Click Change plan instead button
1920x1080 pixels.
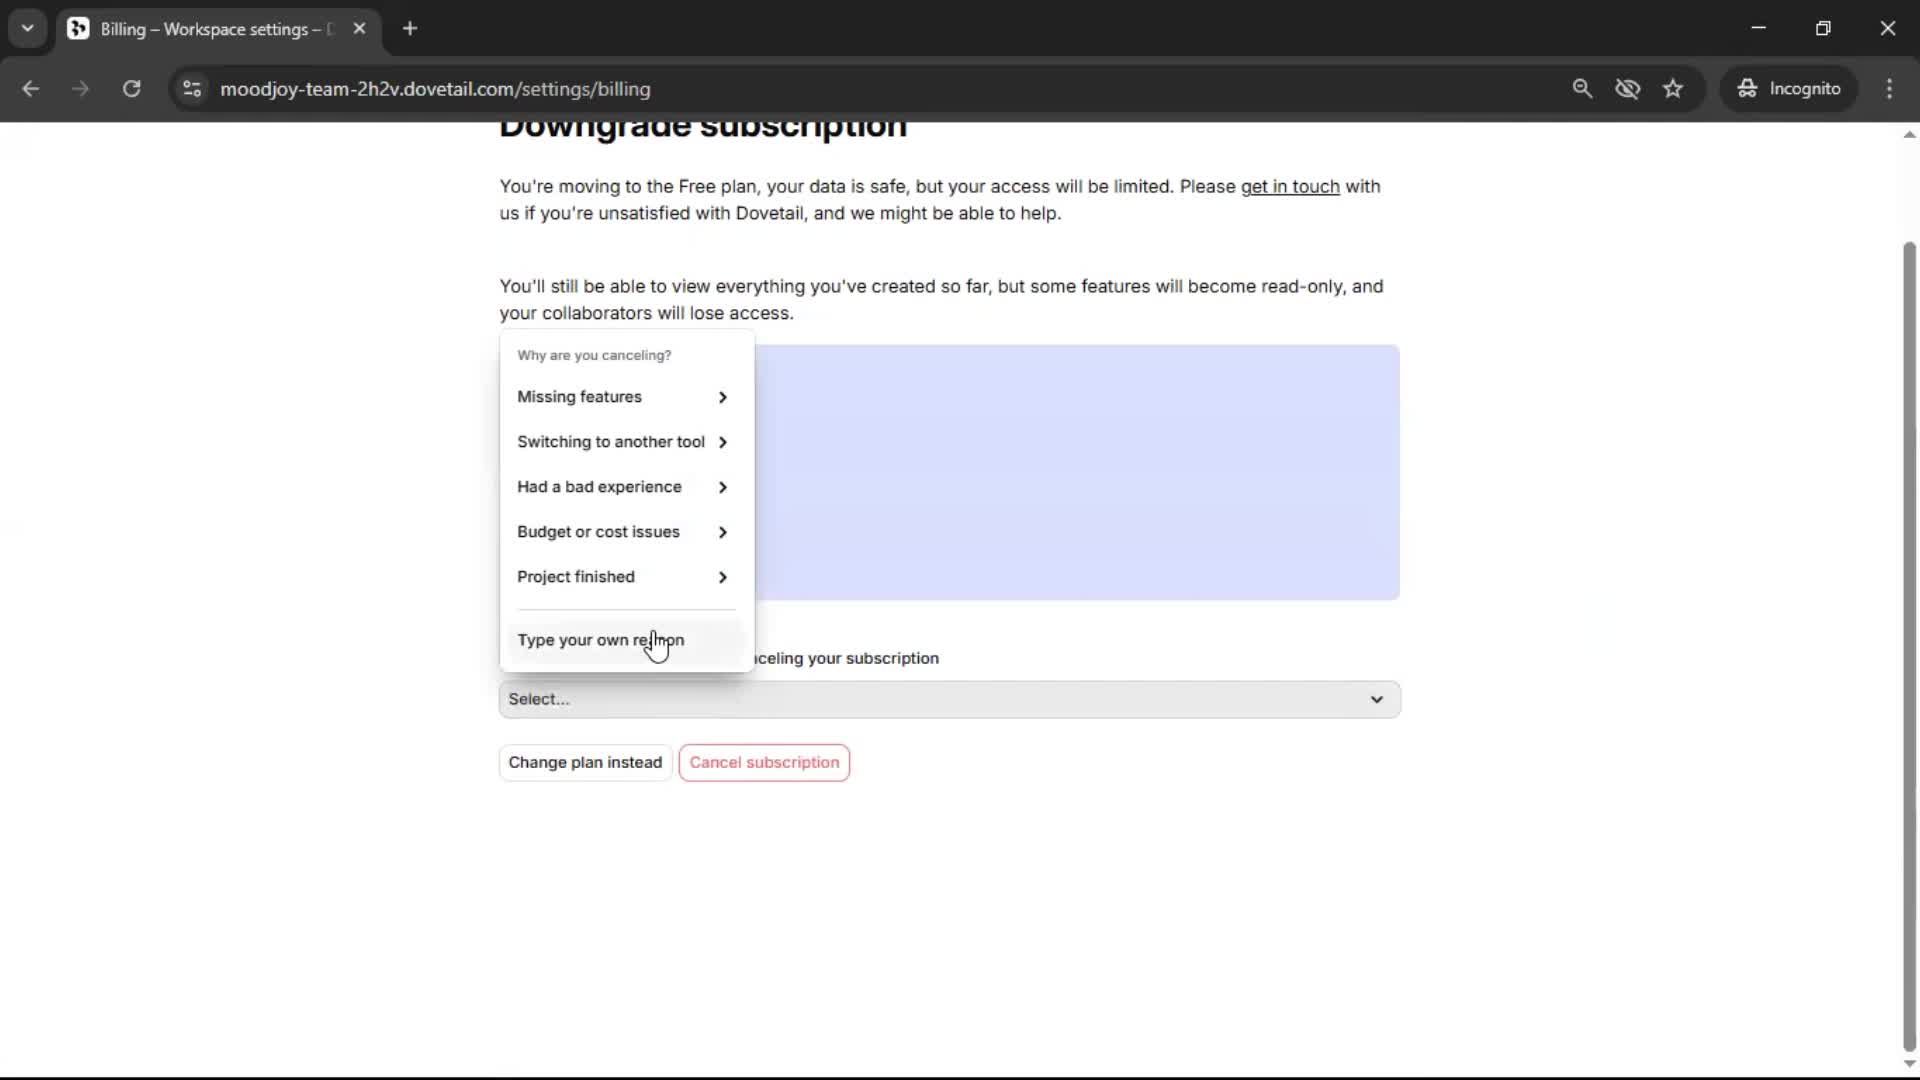(x=585, y=762)
